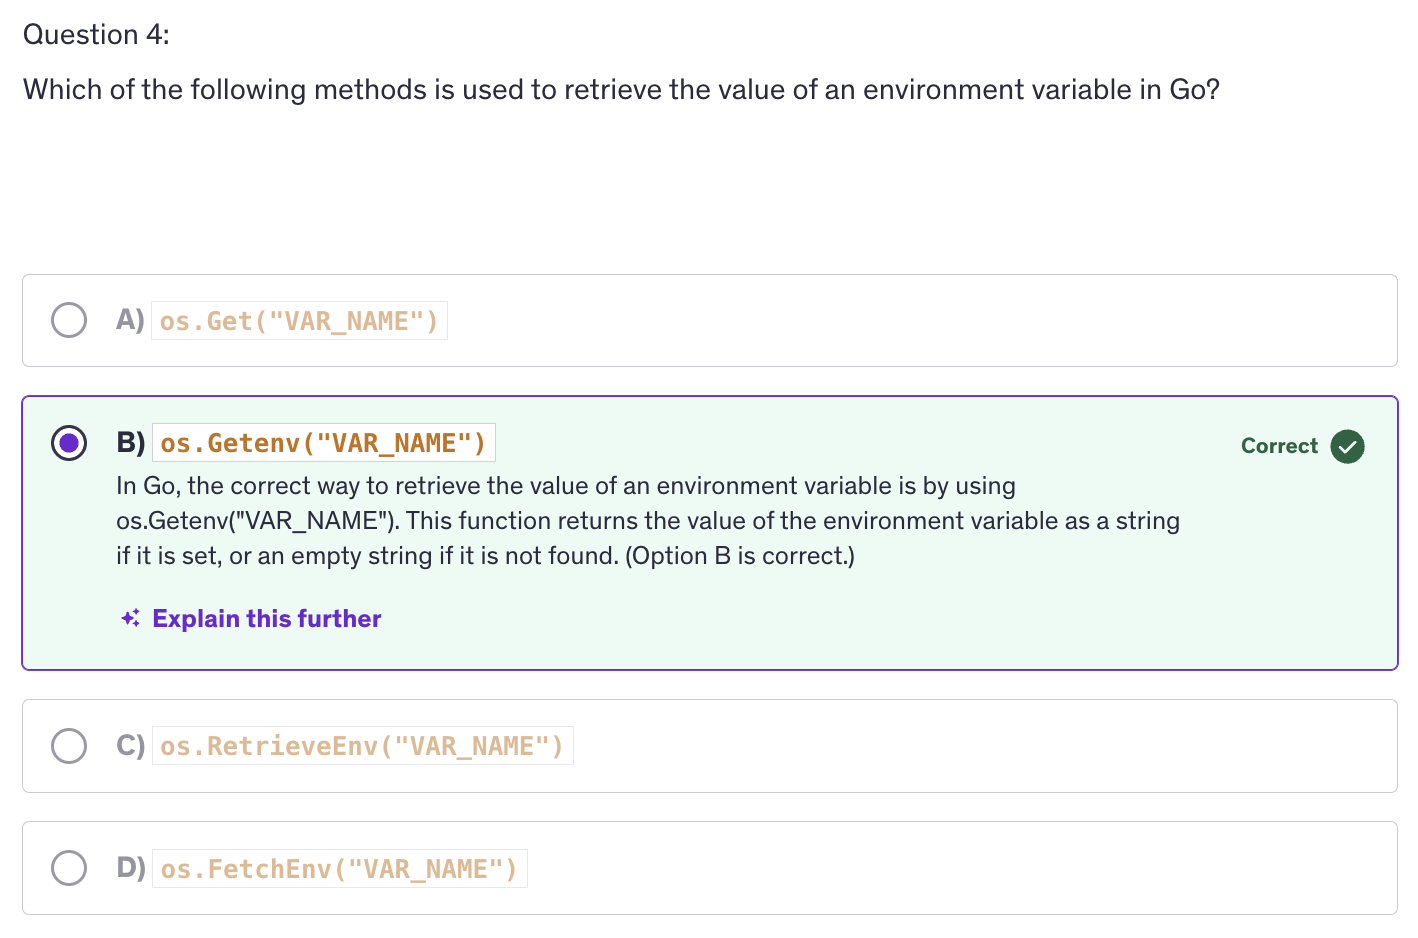Click the os.Getenv("VAR_NAME") code snippet

click(x=323, y=443)
